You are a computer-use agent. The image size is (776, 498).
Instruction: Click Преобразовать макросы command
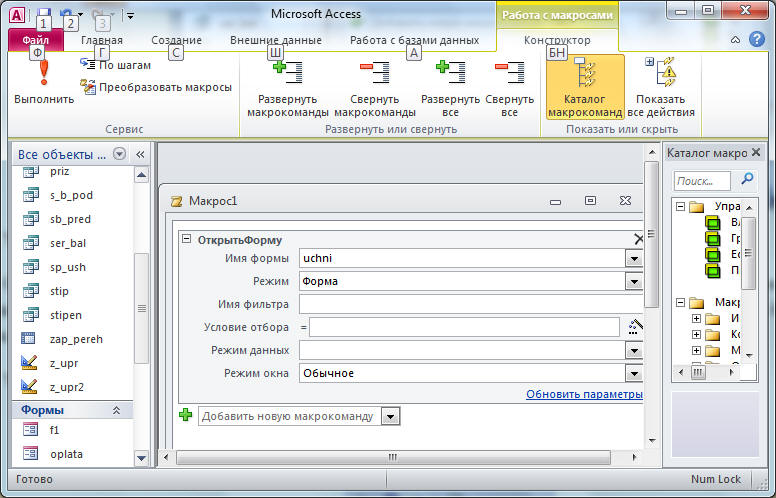pos(156,87)
